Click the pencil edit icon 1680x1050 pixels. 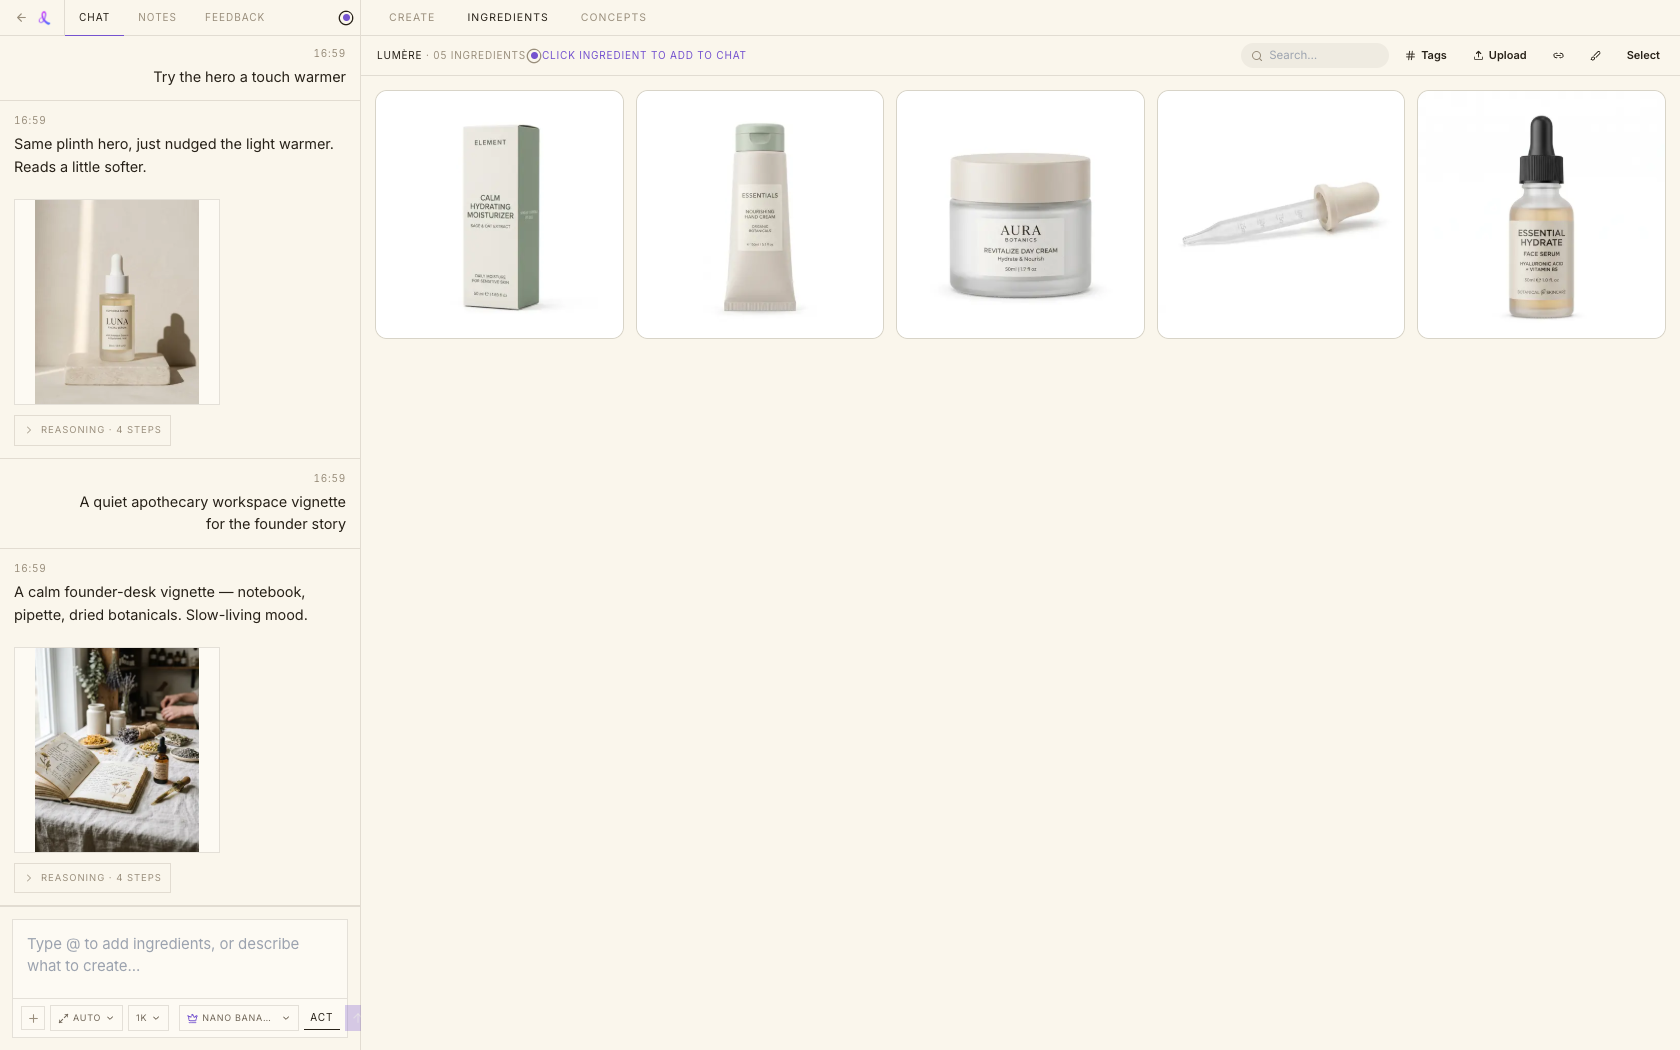(x=1595, y=56)
